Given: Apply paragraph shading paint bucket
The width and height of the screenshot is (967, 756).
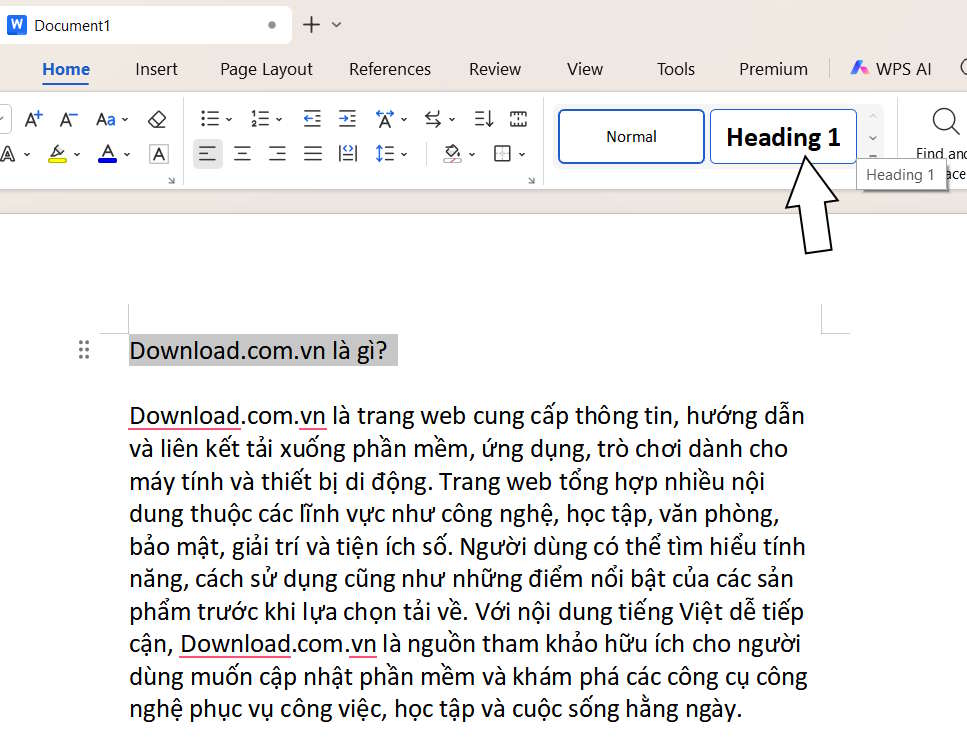Looking at the screenshot, I should tap(452, 154).
